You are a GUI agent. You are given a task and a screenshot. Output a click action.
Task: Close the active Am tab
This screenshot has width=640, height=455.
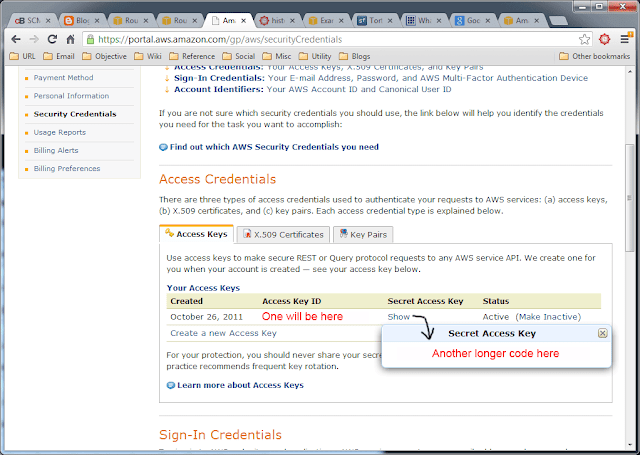tap(244, 20)
